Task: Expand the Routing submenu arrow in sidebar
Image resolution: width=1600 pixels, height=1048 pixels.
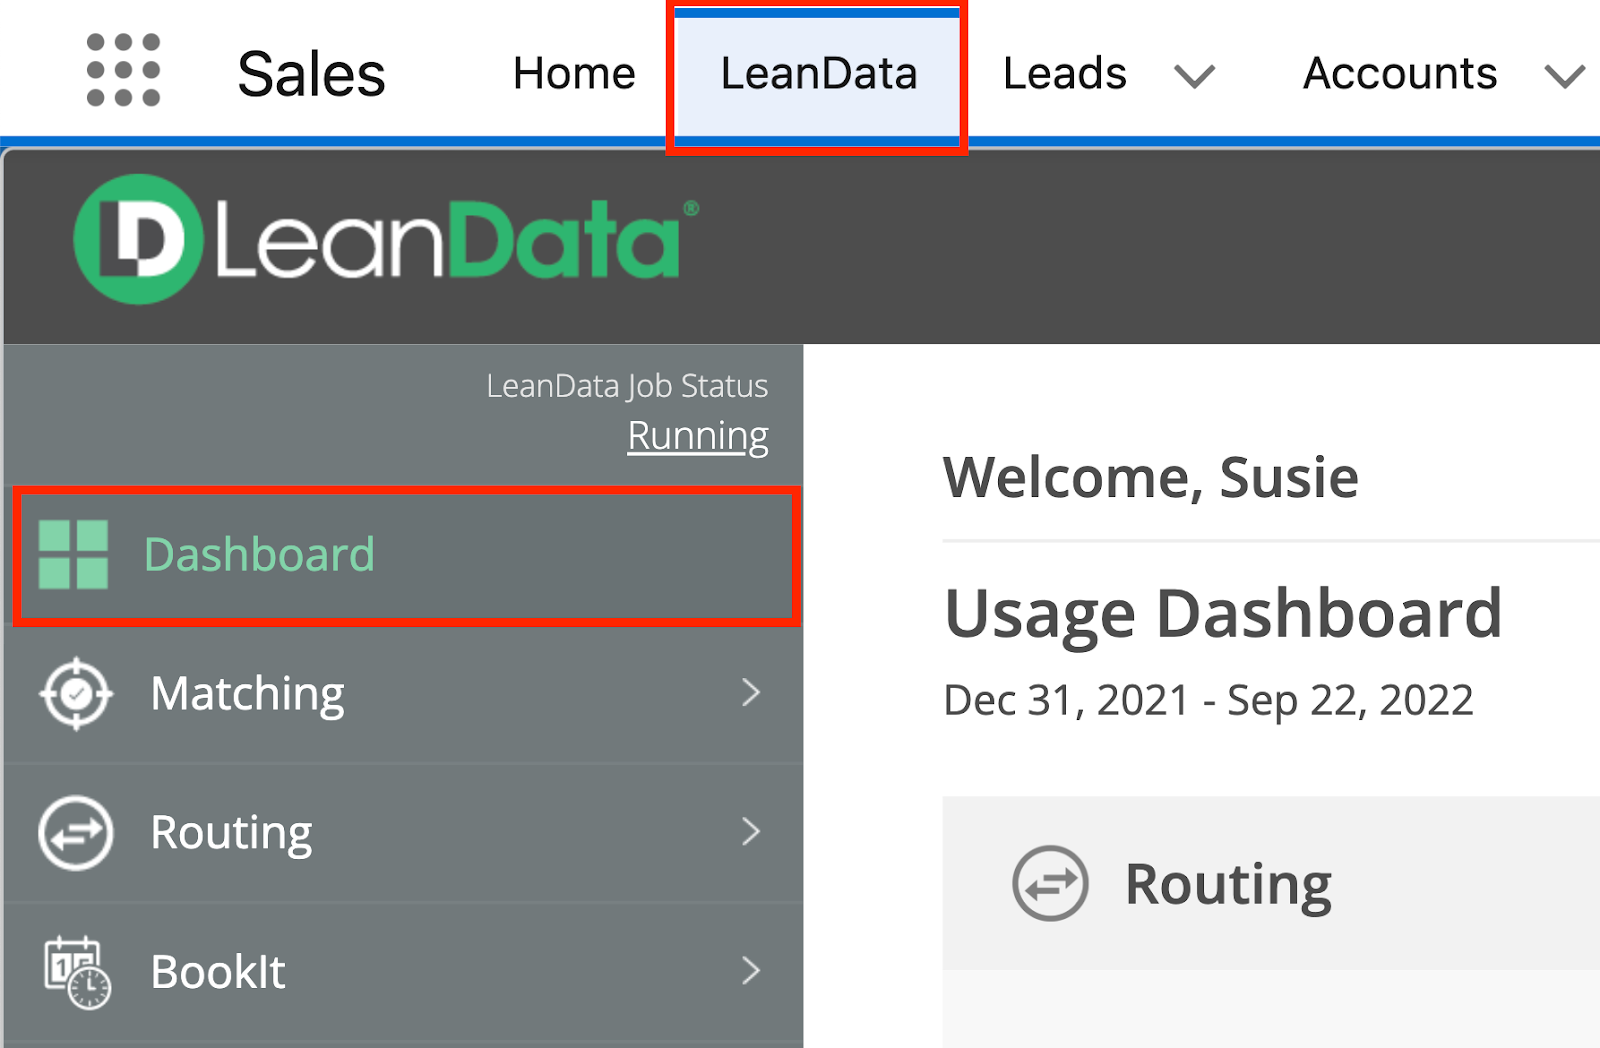Action: 751,831
